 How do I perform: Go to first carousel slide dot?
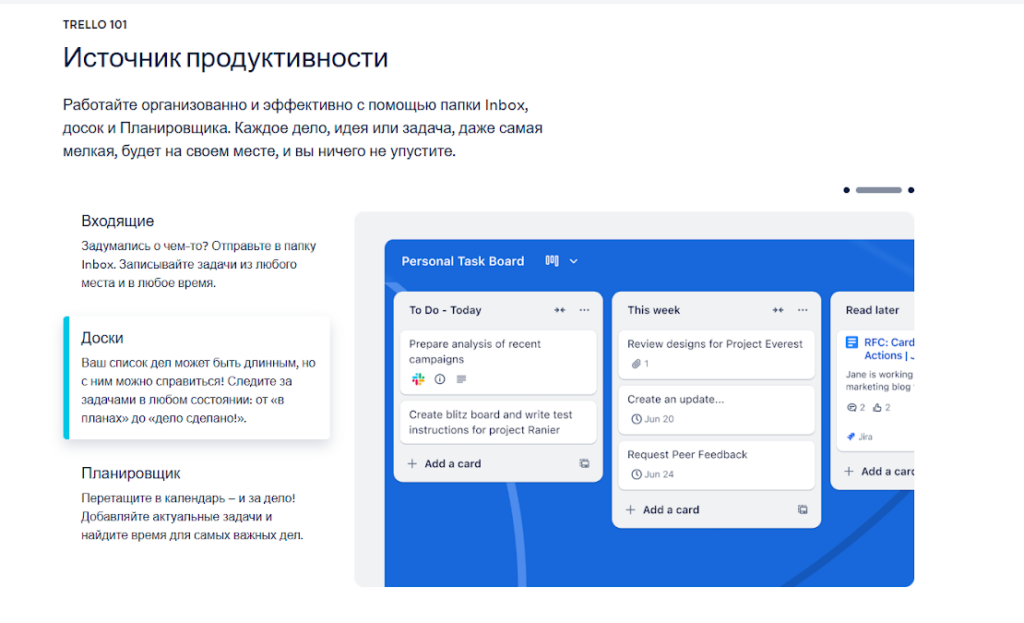846,190
